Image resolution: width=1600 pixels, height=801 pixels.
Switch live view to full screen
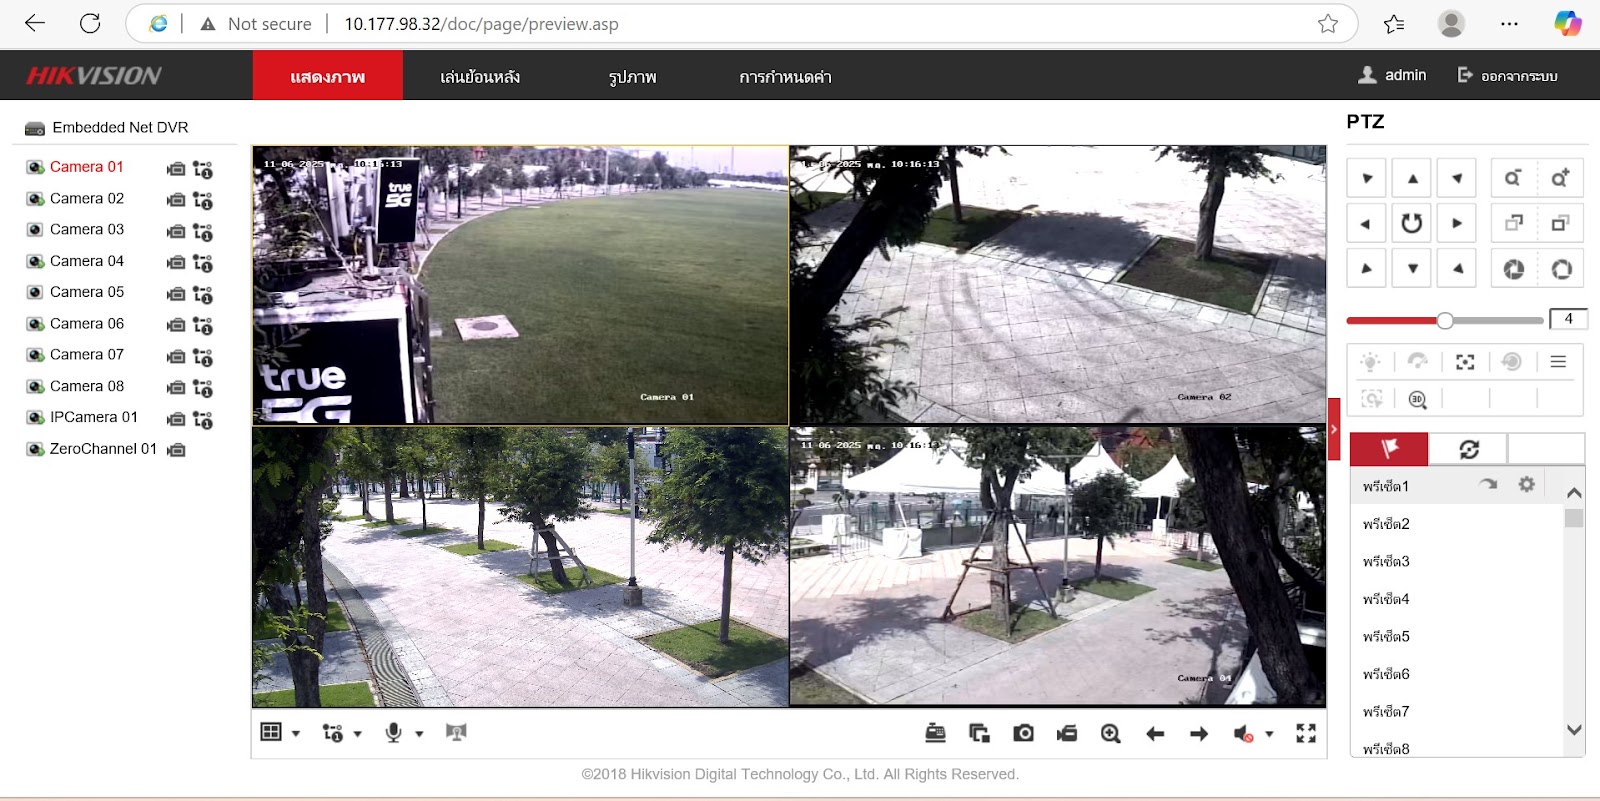click(x=1306, y=733)
